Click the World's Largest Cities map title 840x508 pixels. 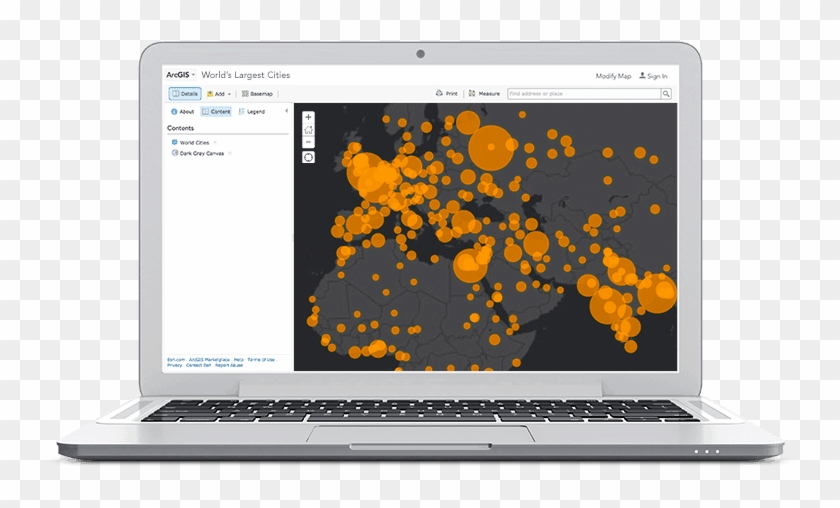(x=245, y=75)
